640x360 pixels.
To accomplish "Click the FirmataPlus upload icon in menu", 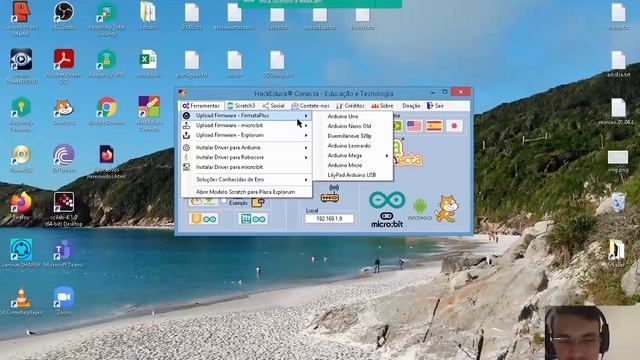I will (186, 116).
